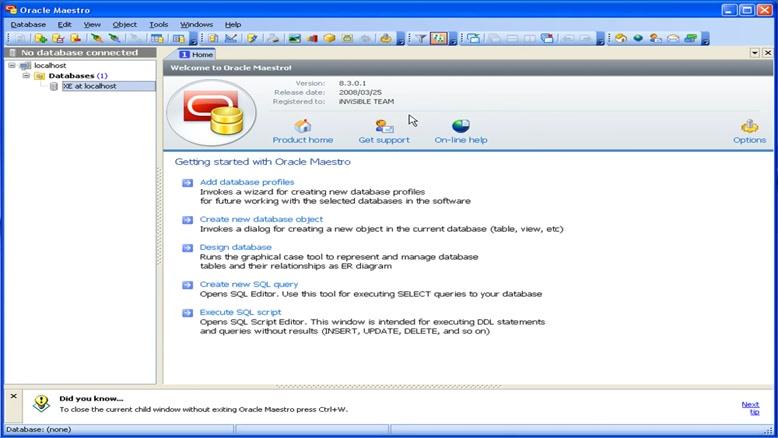The width and height of the screenshot is (778, 438).
Task: Collapse the localhost tree node
Action: tap(12, 65)
